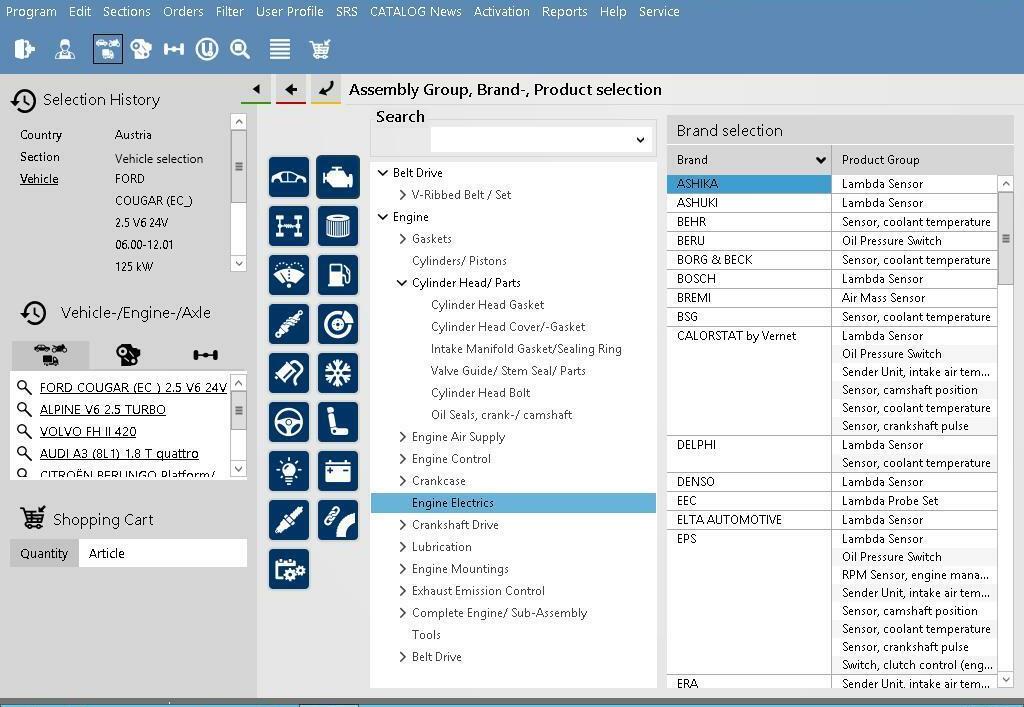Select the fuel pump category icon
This screenshot has height=707, width=1024.
338,275
